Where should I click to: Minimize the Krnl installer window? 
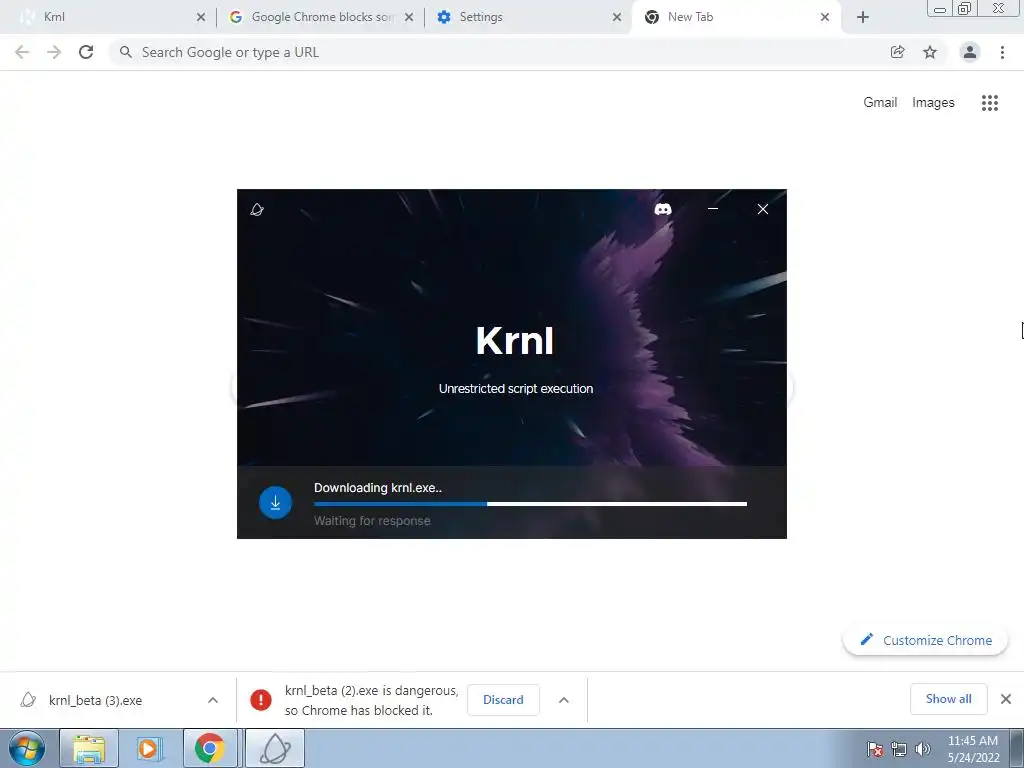pyautogui.click(x=712, y=209)
